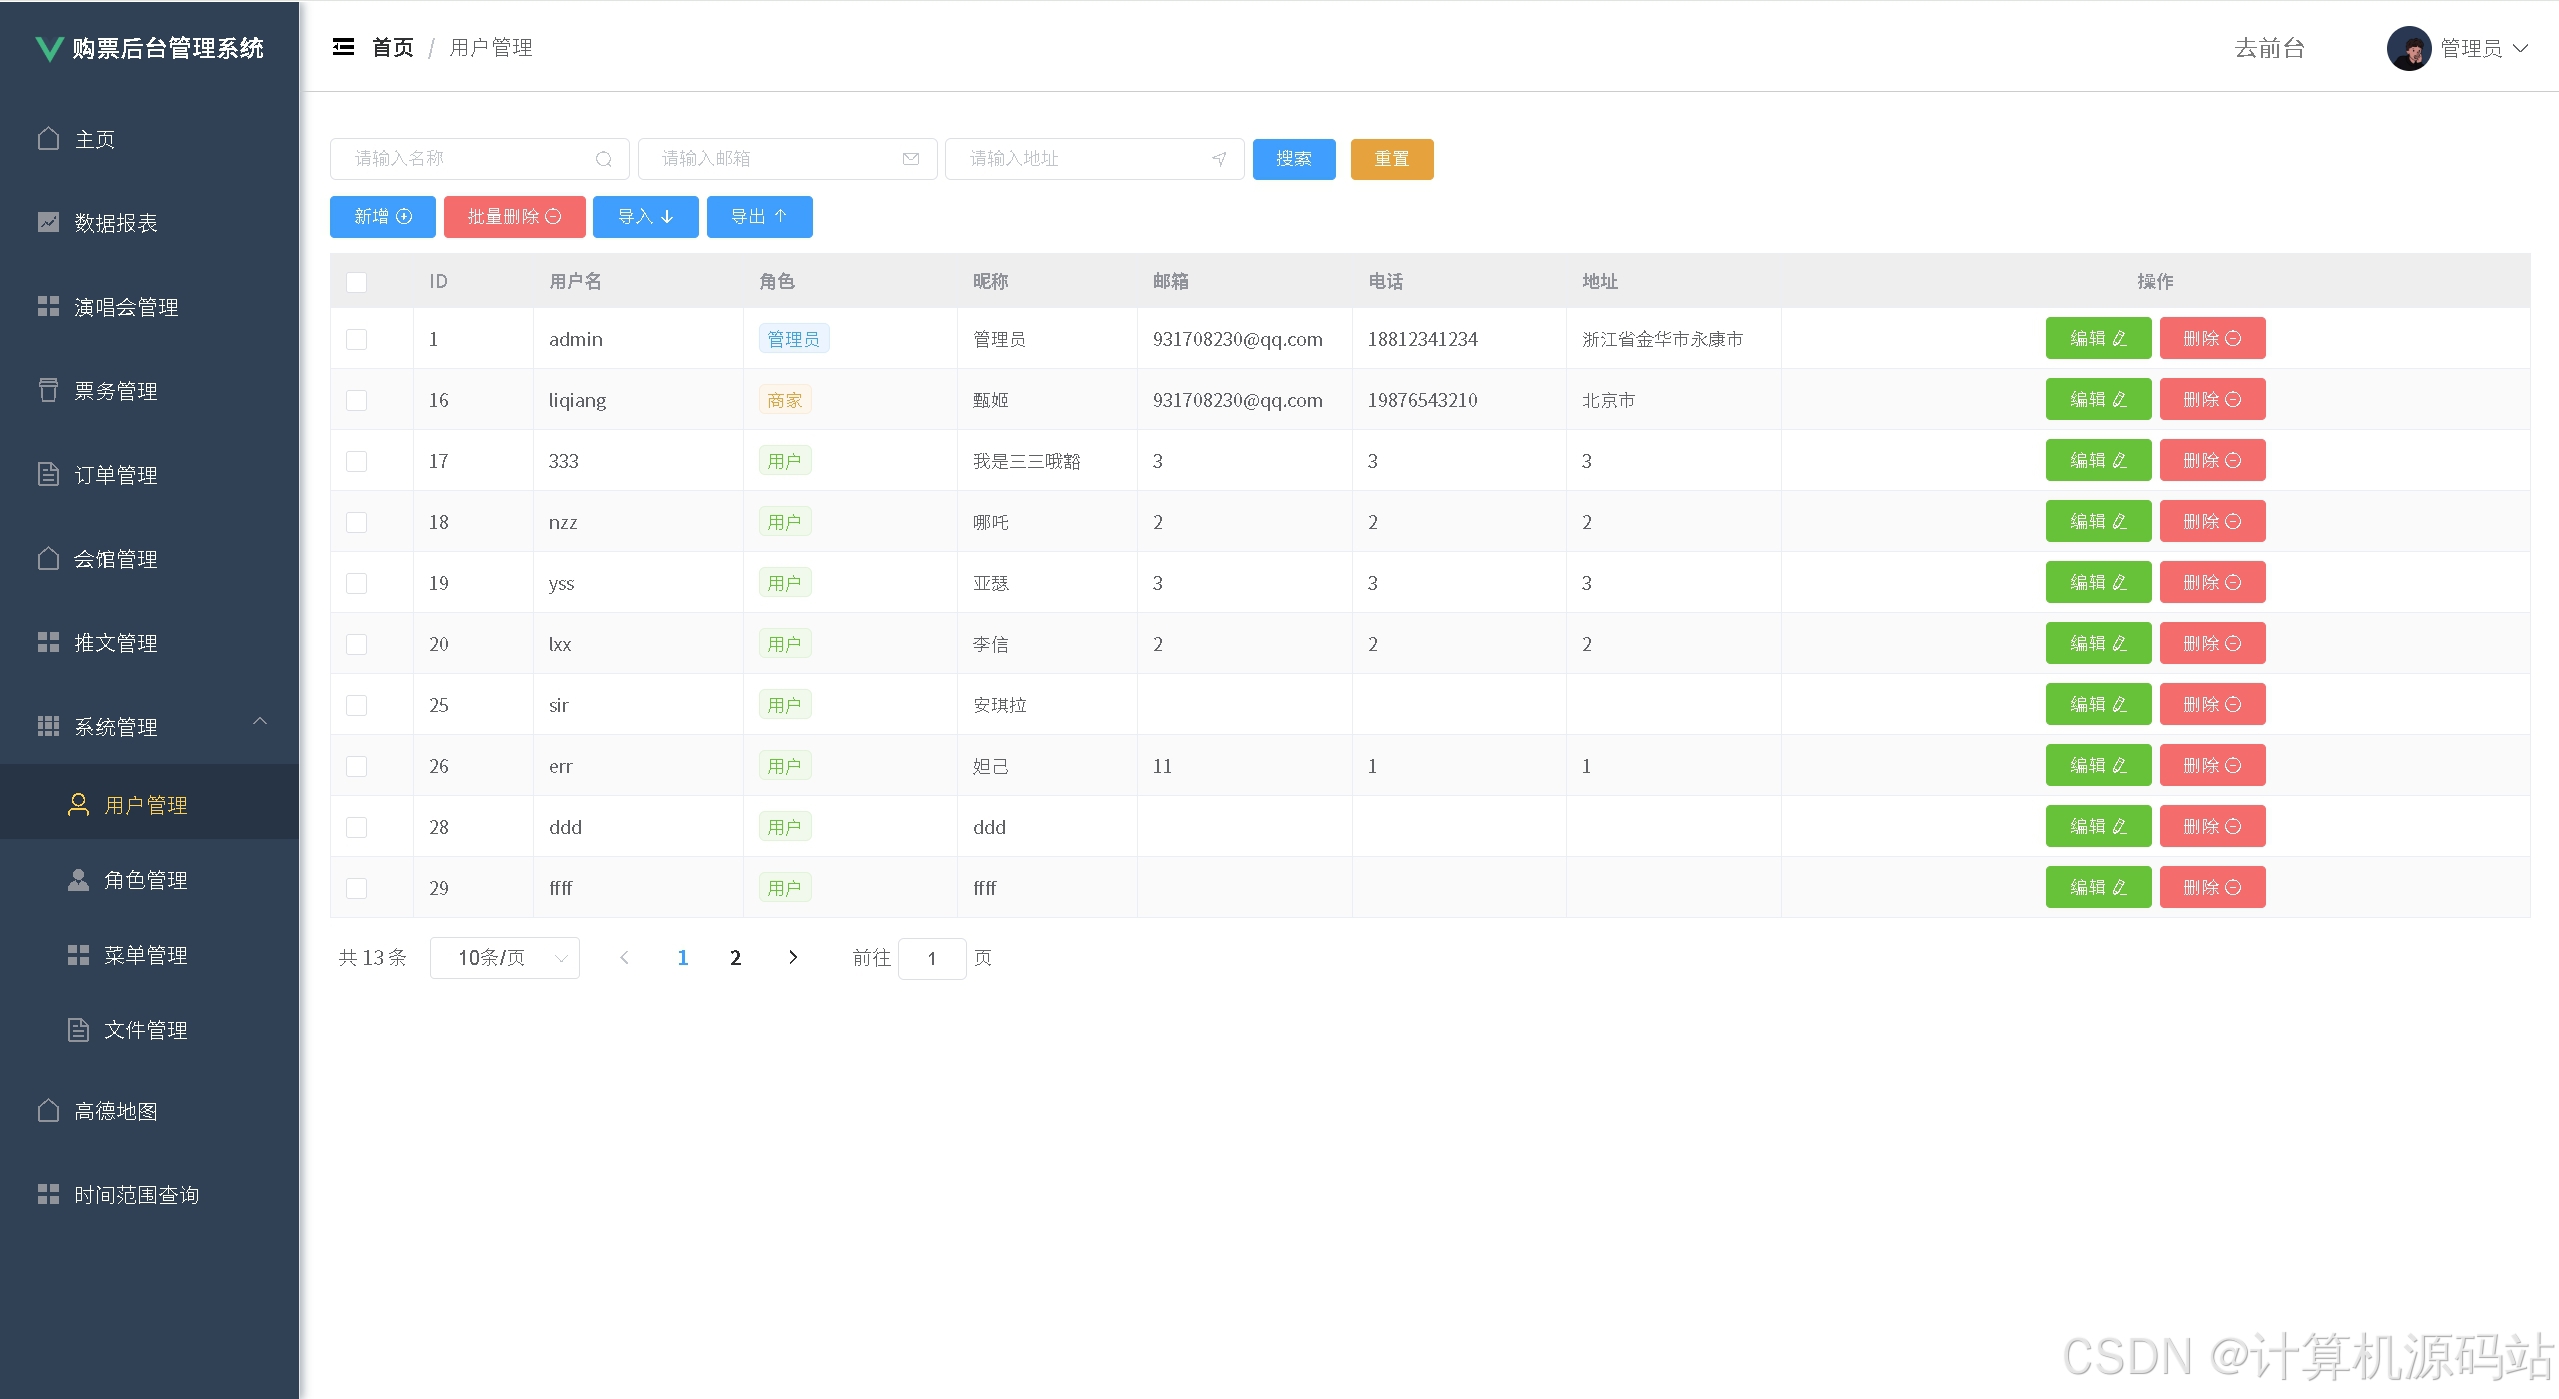Focus the 请输入邮箱 input field
The image size is (2559, 1399).
788,159
